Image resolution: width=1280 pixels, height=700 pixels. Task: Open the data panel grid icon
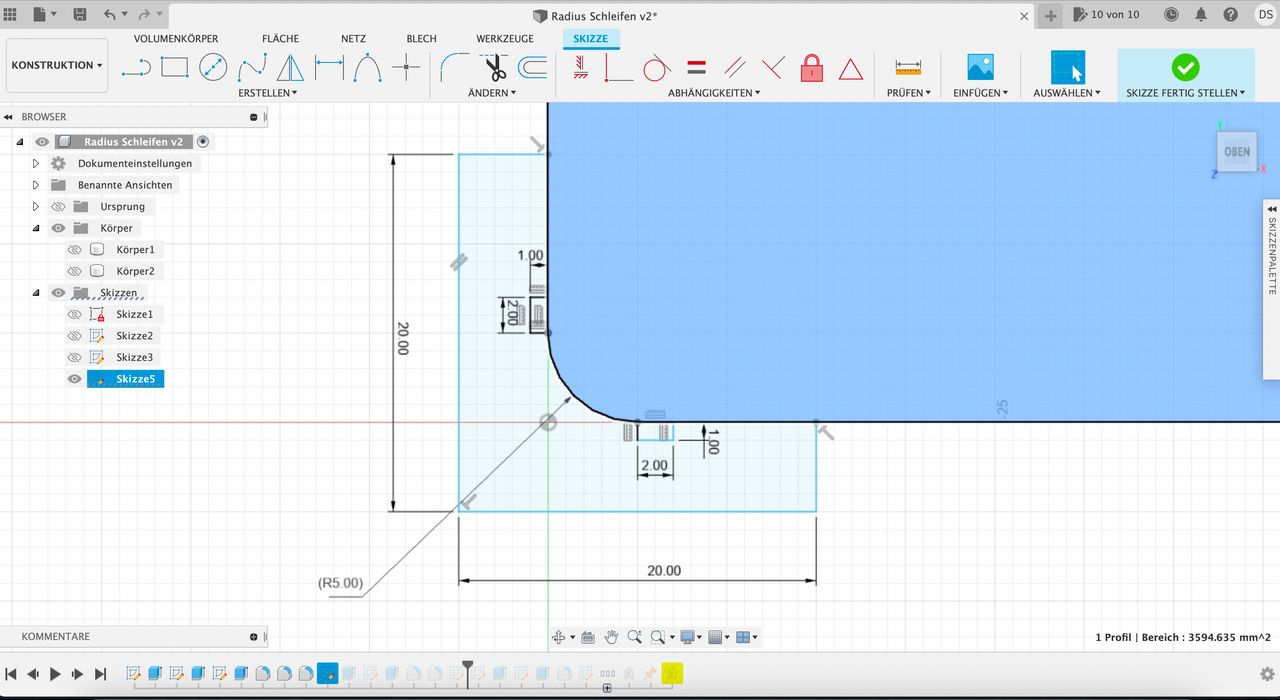11,15
